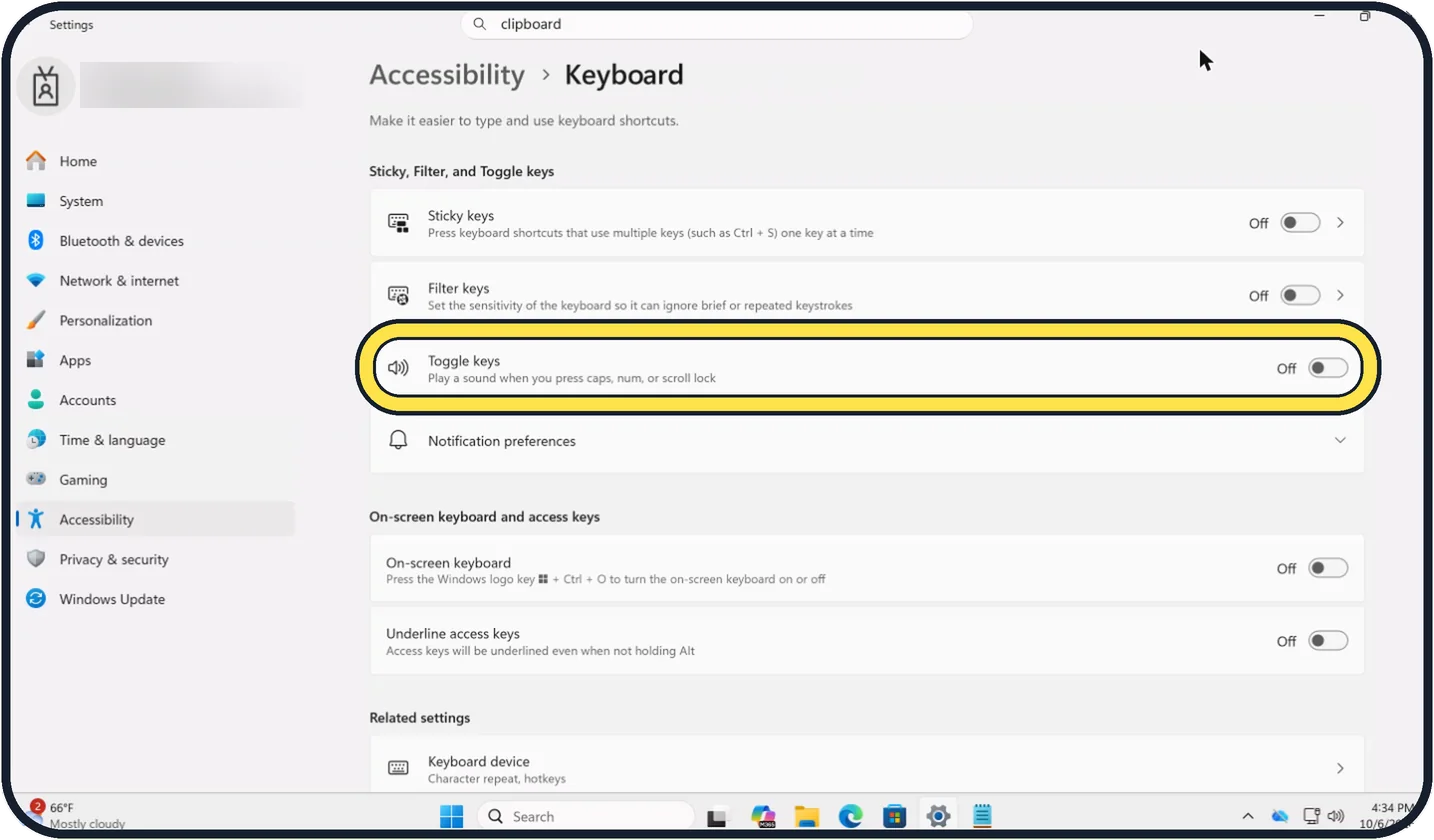This screenshot has height=840, width=1434.
Task: Click the "Sticky, Filter, and Toggle keys" heading
Action: 461,171
